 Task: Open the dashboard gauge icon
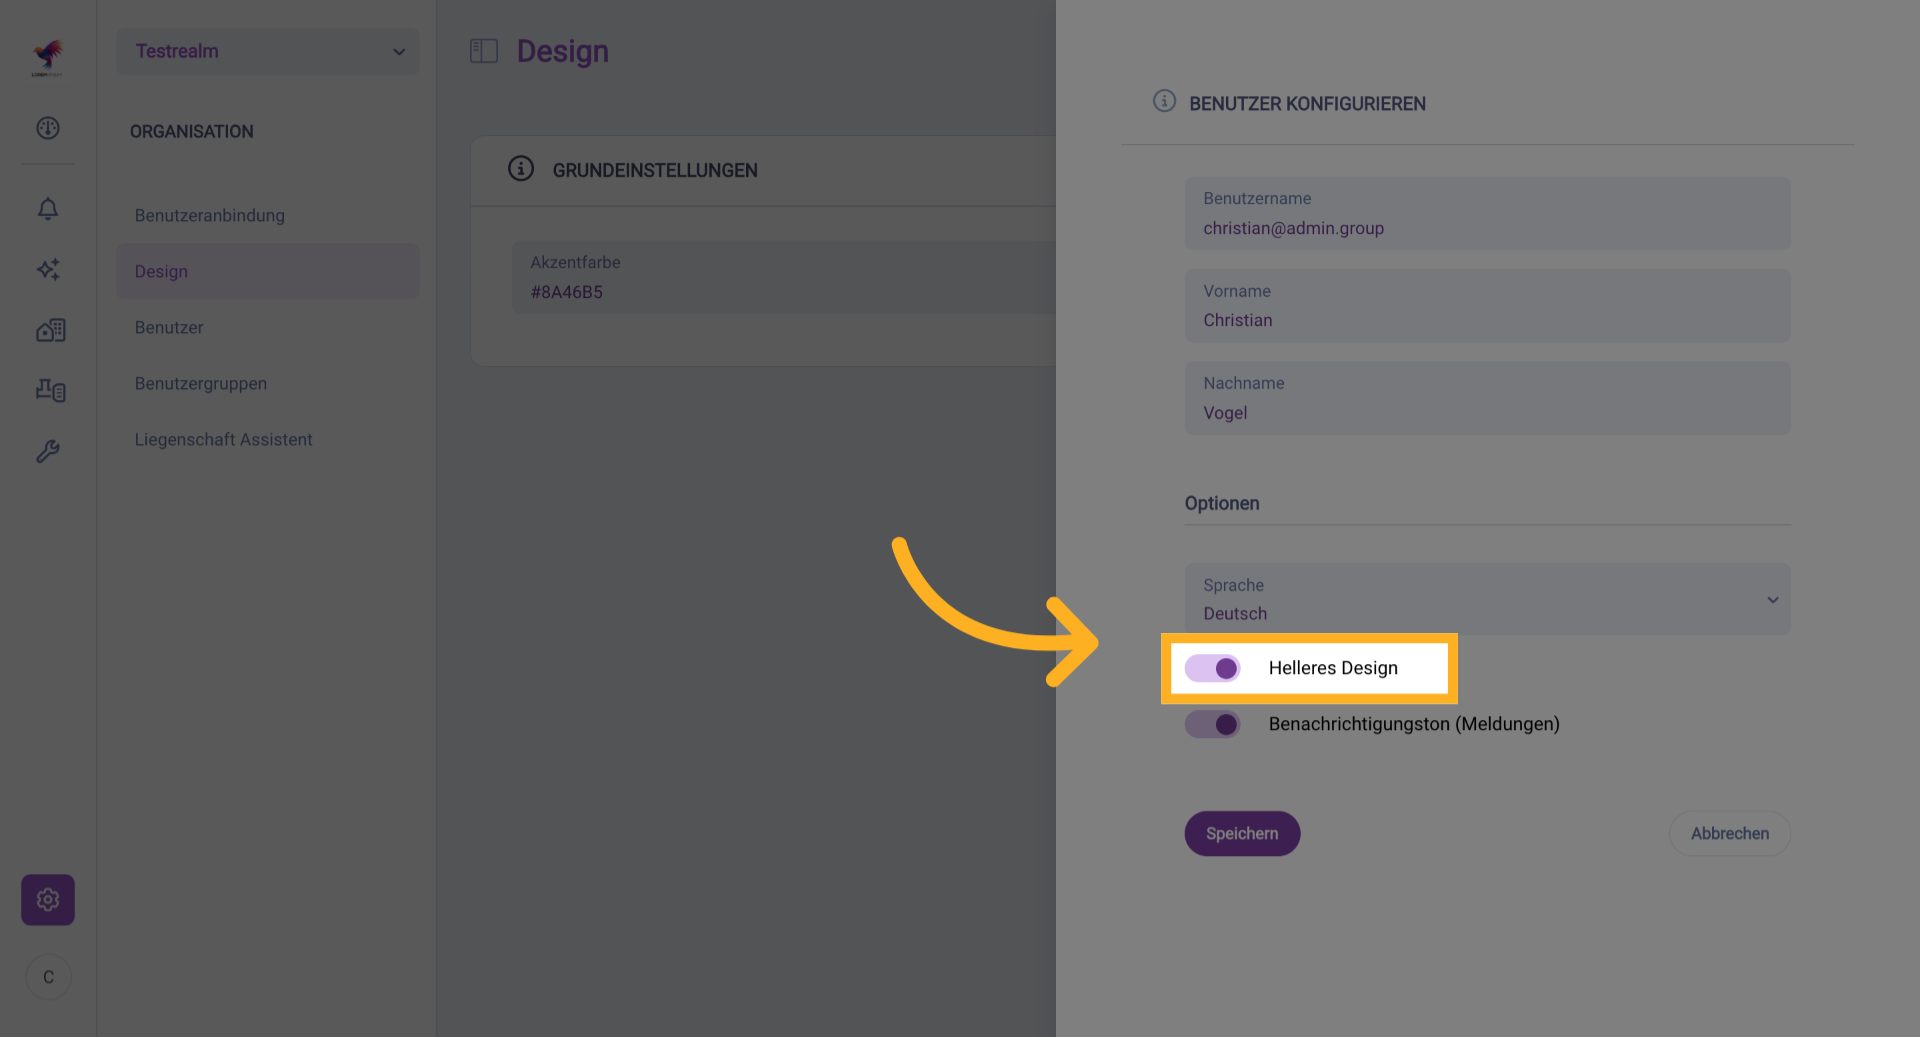tap(47, 128)
